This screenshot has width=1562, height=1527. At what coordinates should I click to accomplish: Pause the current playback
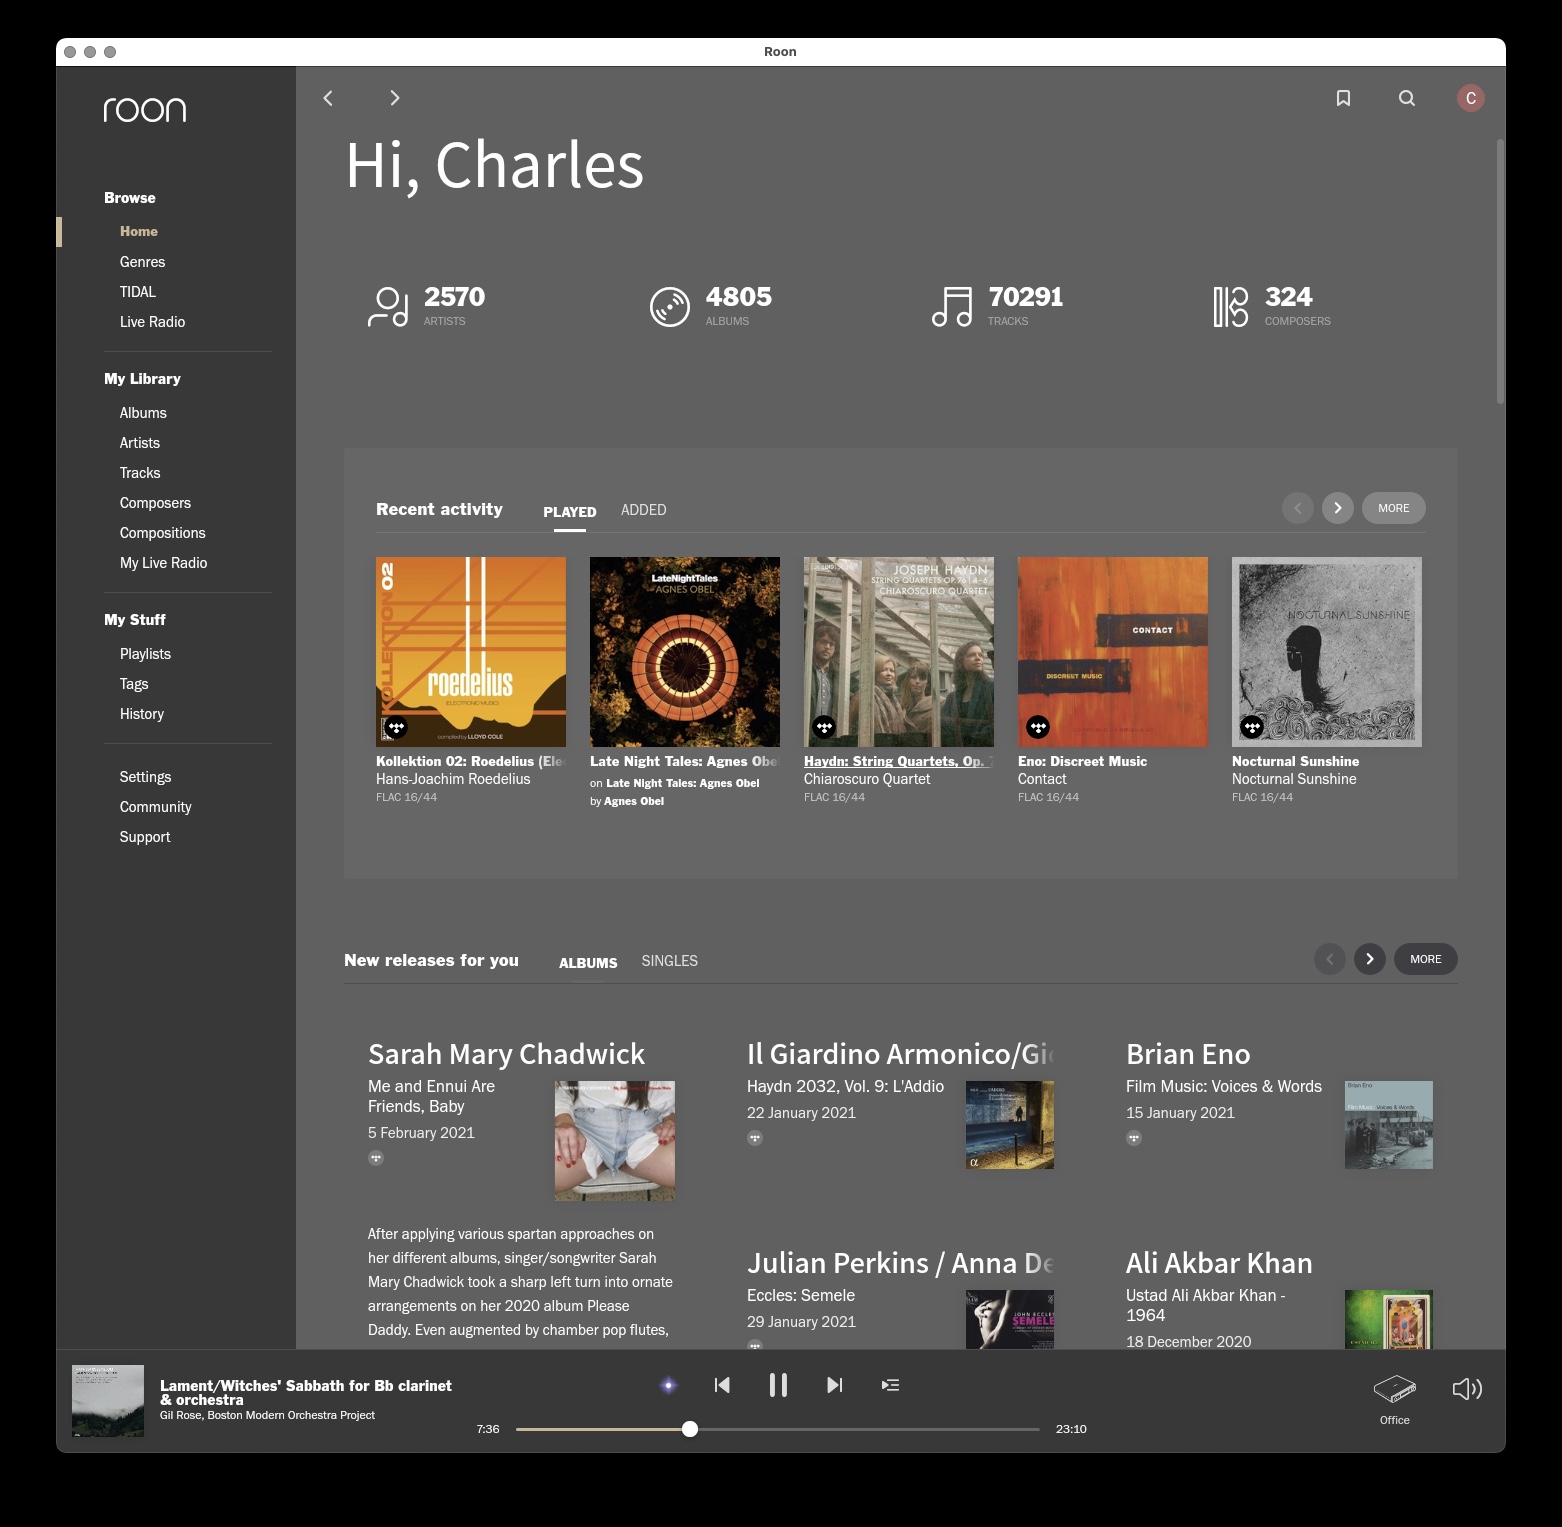(x=778, y=1385)
